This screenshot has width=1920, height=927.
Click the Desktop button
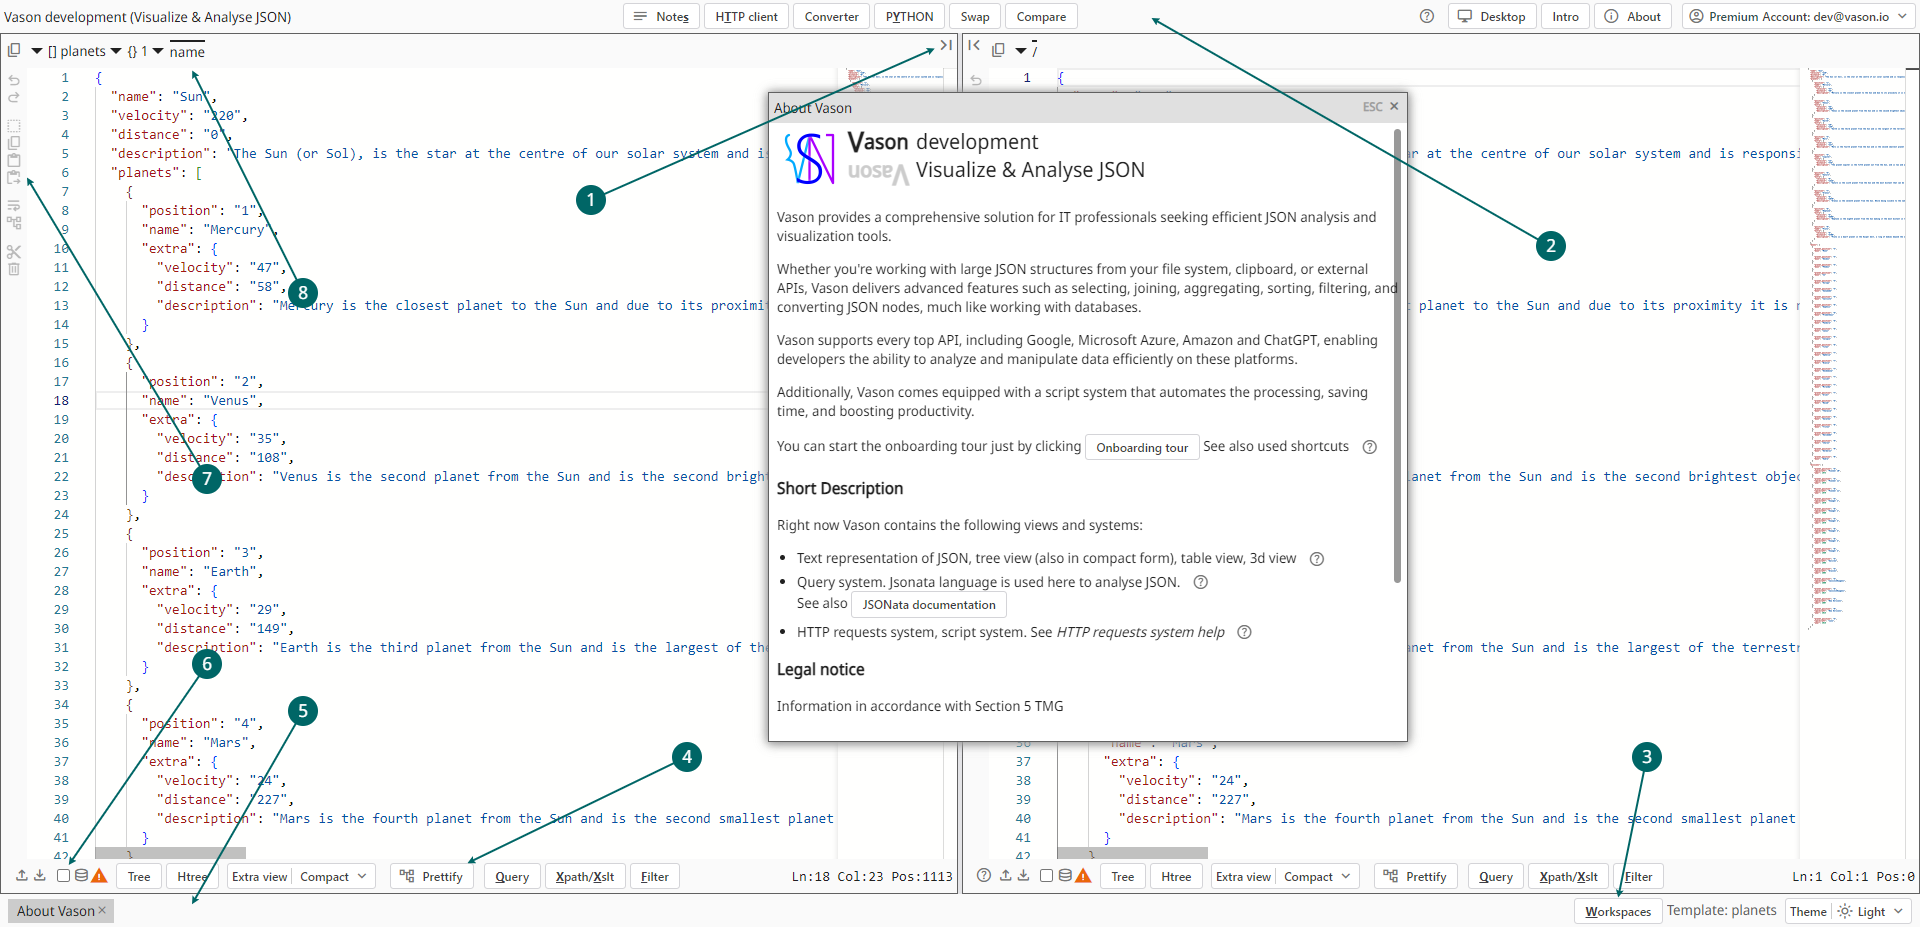pos(1491,16)
